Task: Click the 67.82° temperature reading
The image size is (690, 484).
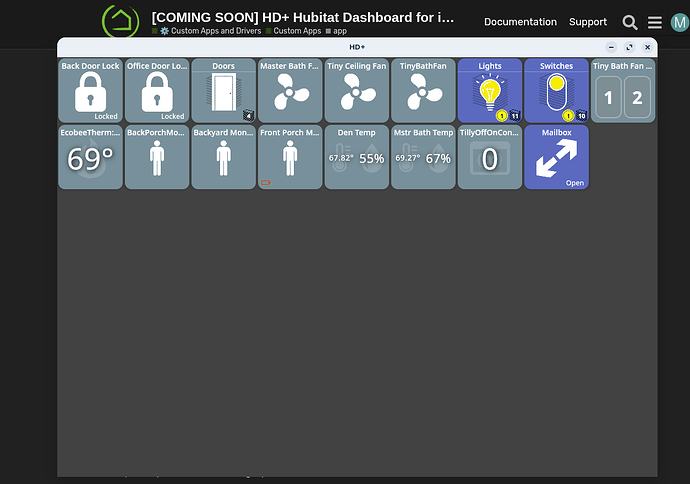Action: pos(341,158)
